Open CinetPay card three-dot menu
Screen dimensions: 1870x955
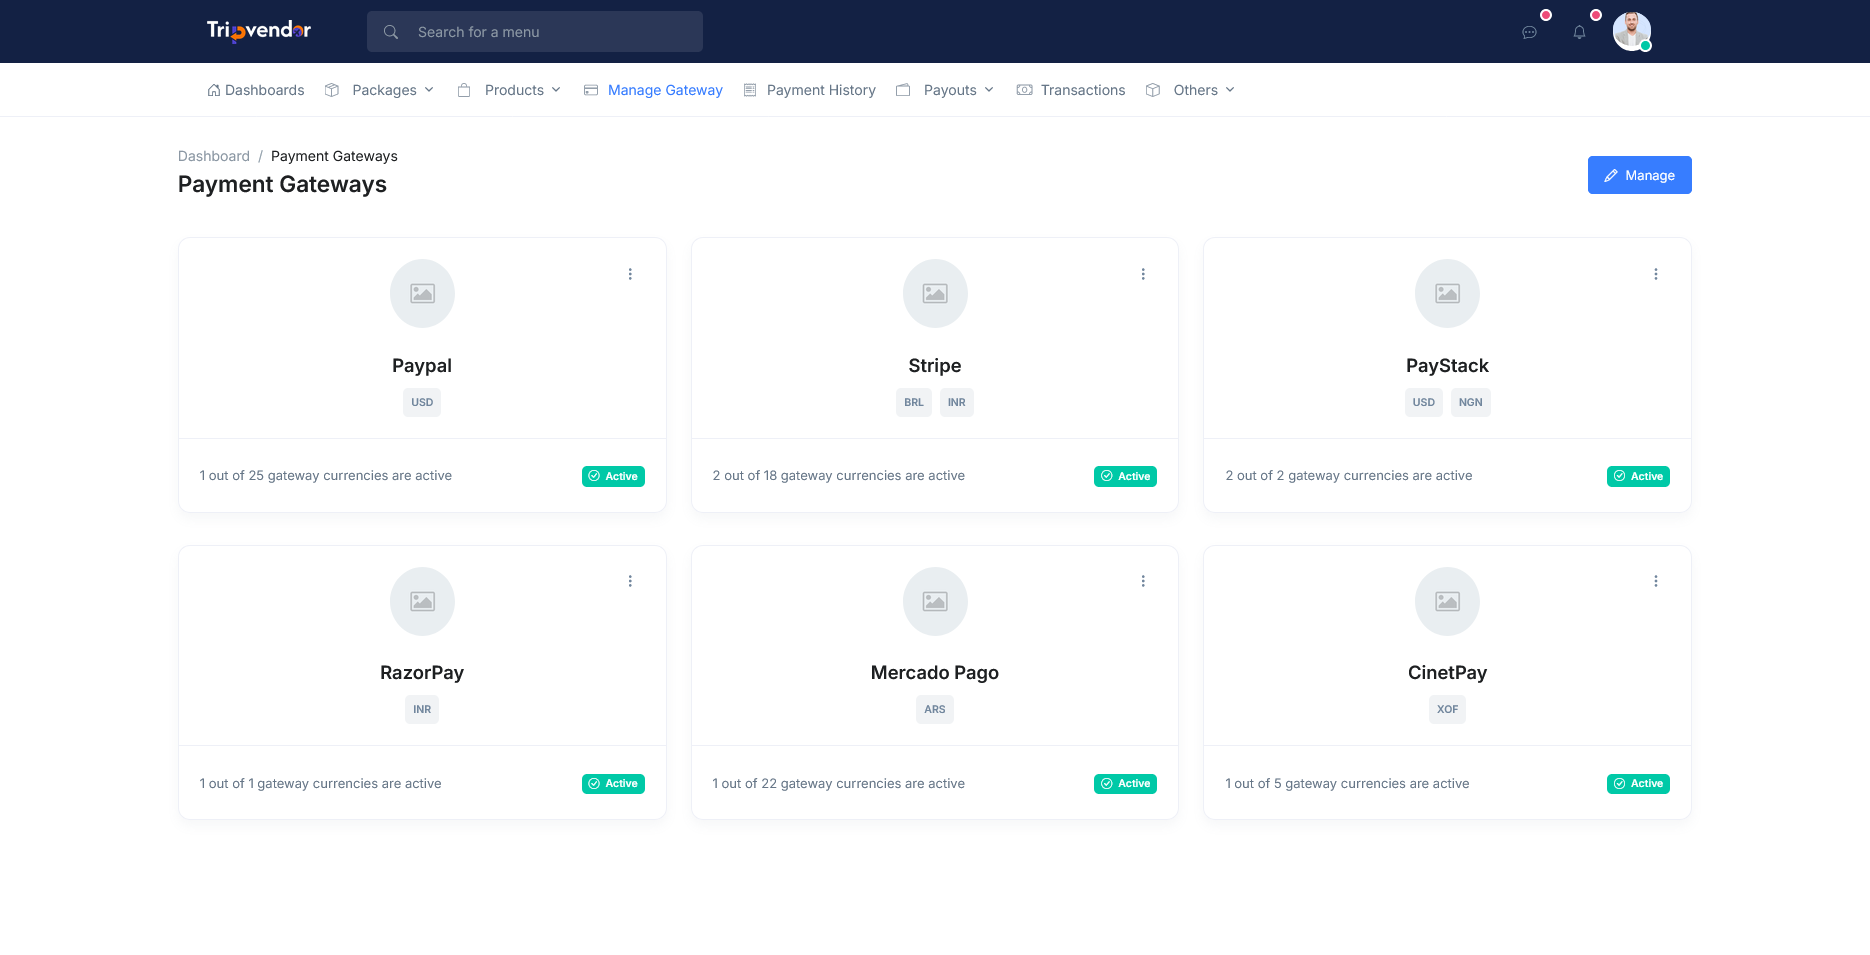pyautogui.click(x=1656, y=581)
